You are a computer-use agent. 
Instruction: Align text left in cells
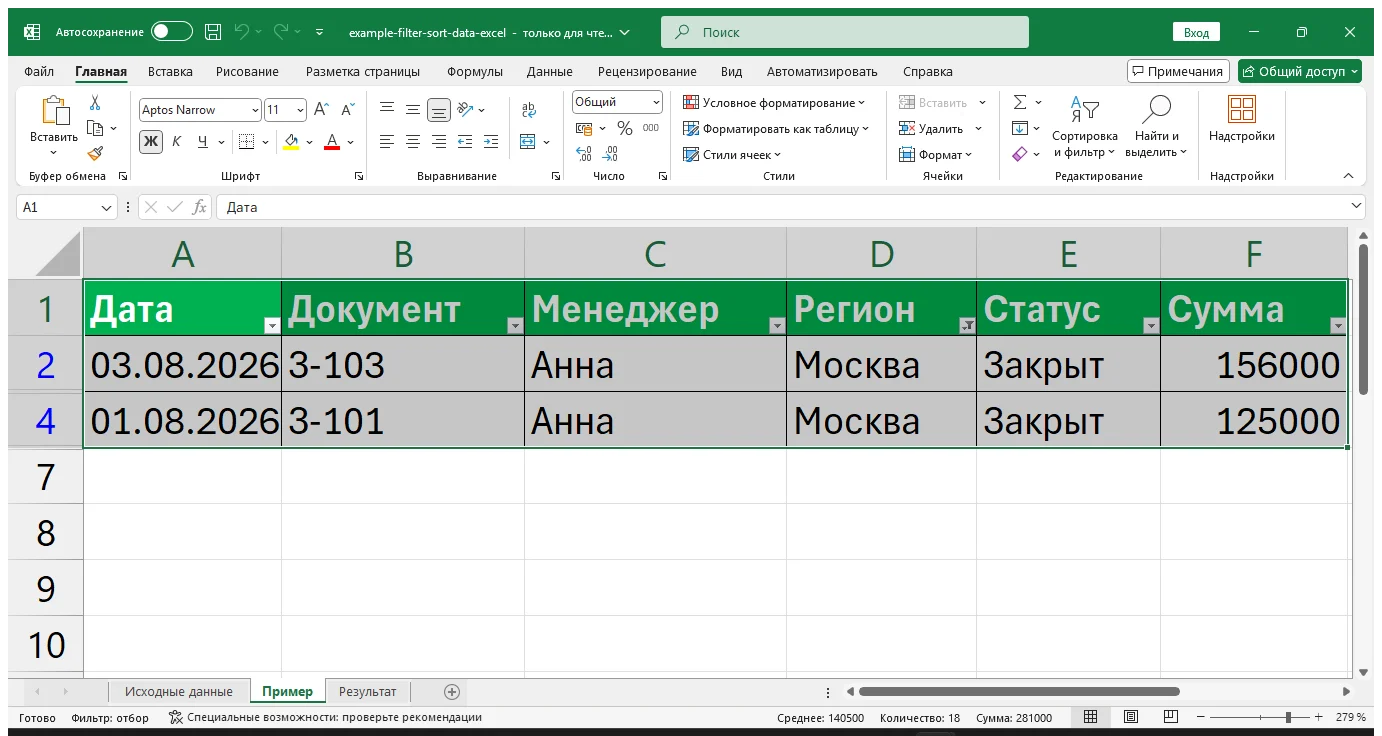(387, 142)
